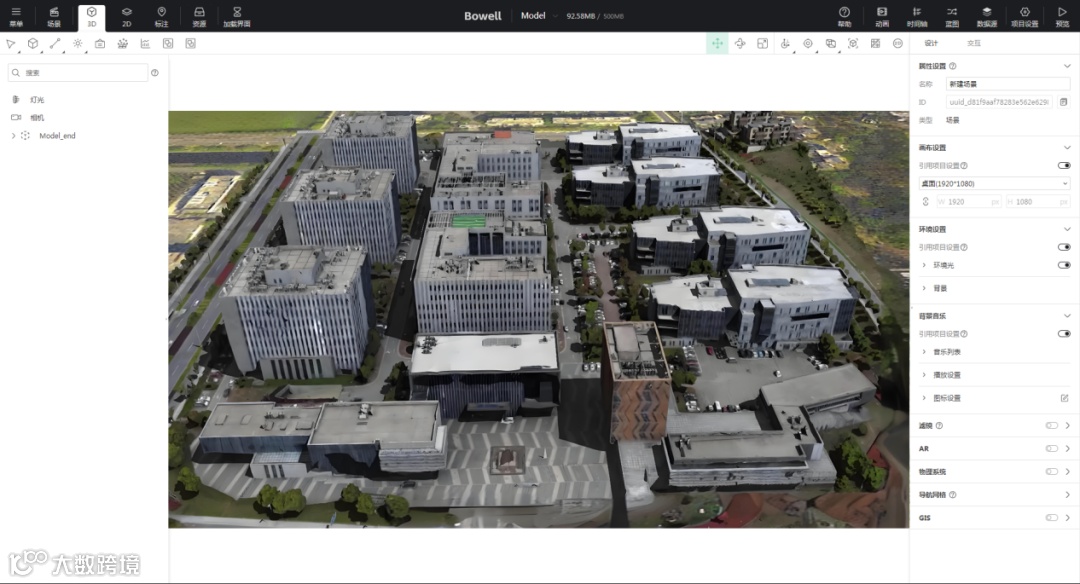1080x584 pixels.
Task: Click the edit icon next to 图标设置
Action: pos(1064,398)
